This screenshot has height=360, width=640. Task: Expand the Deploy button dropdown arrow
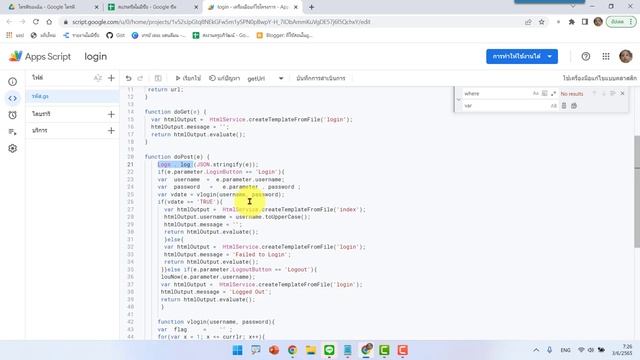tap(550, 56)
